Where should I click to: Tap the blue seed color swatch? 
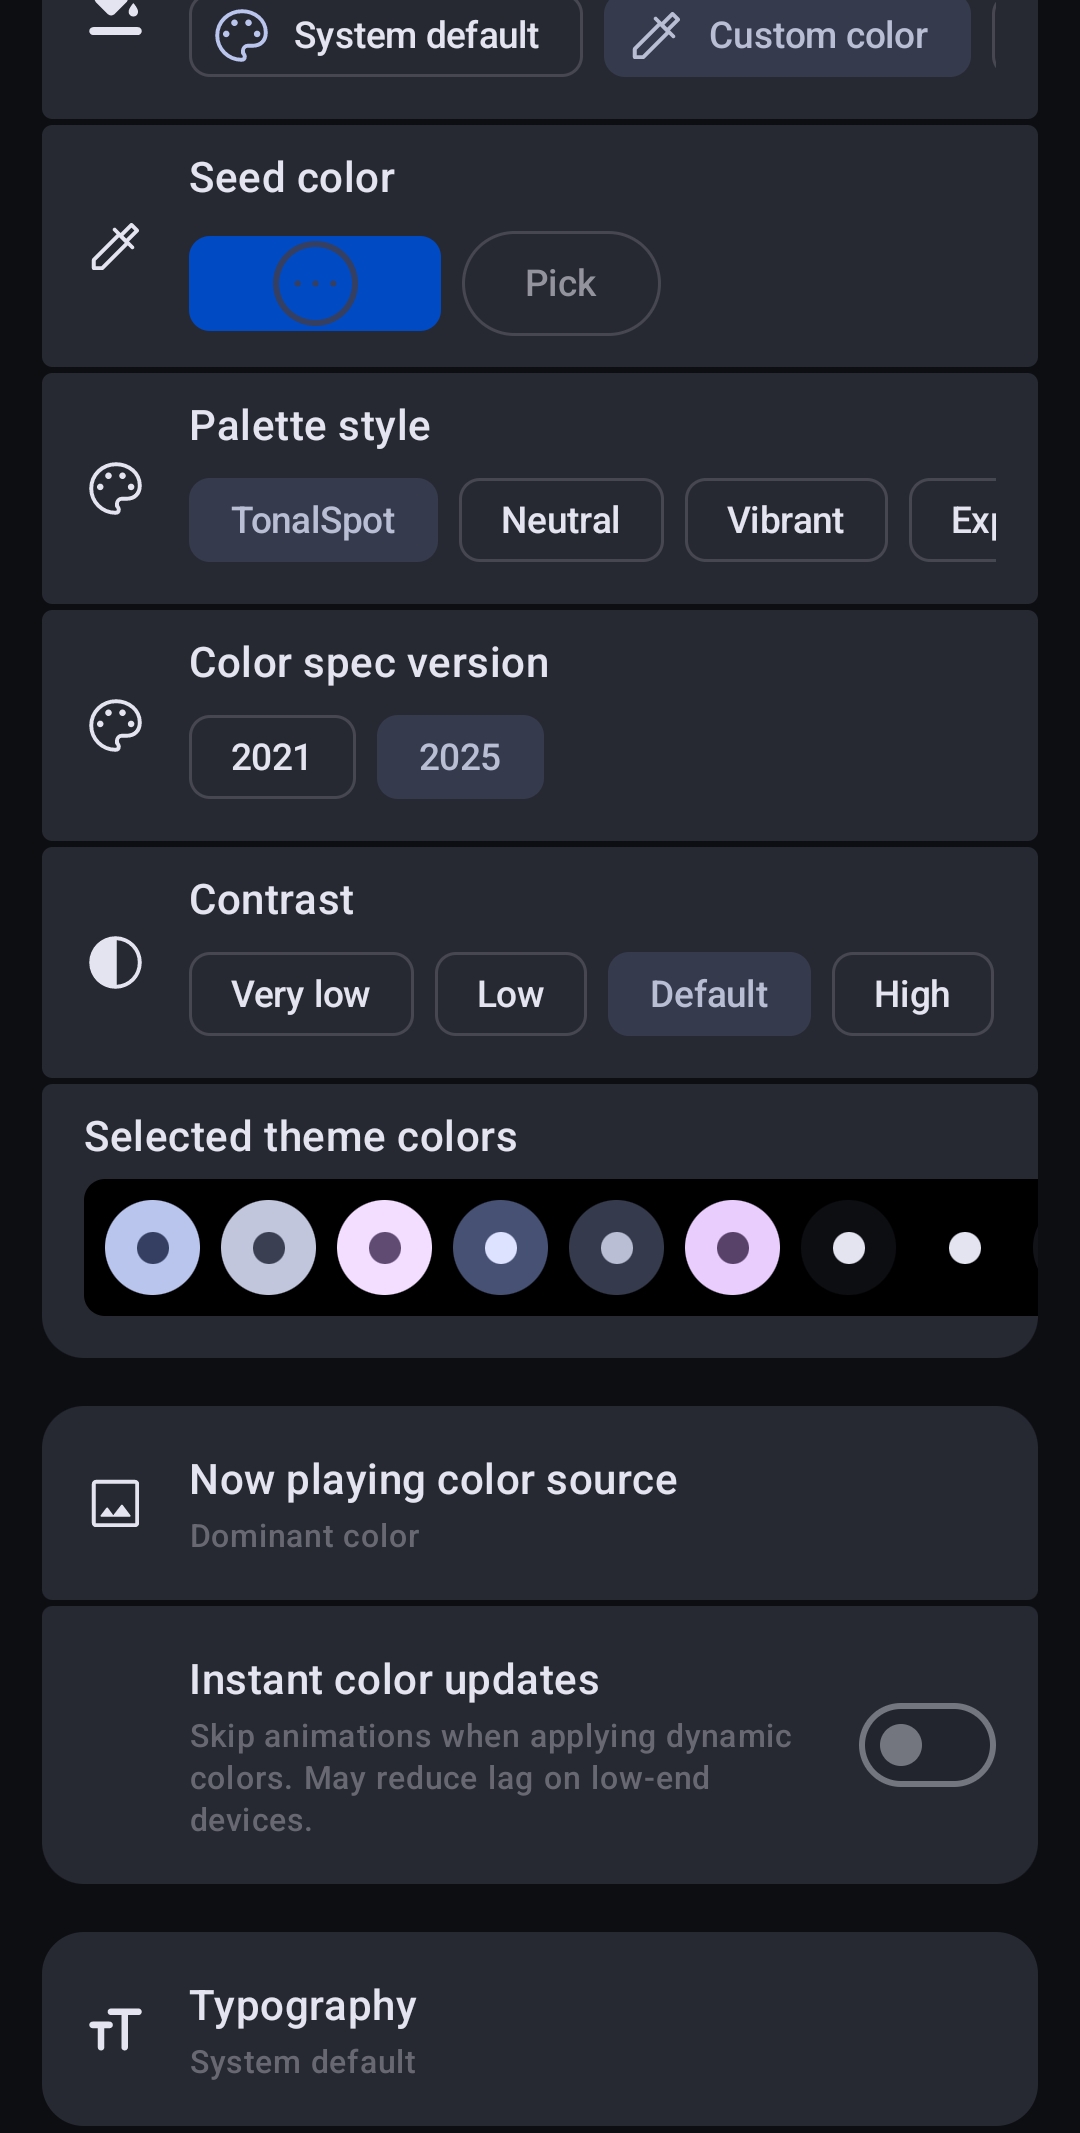[x=315, y=284]
